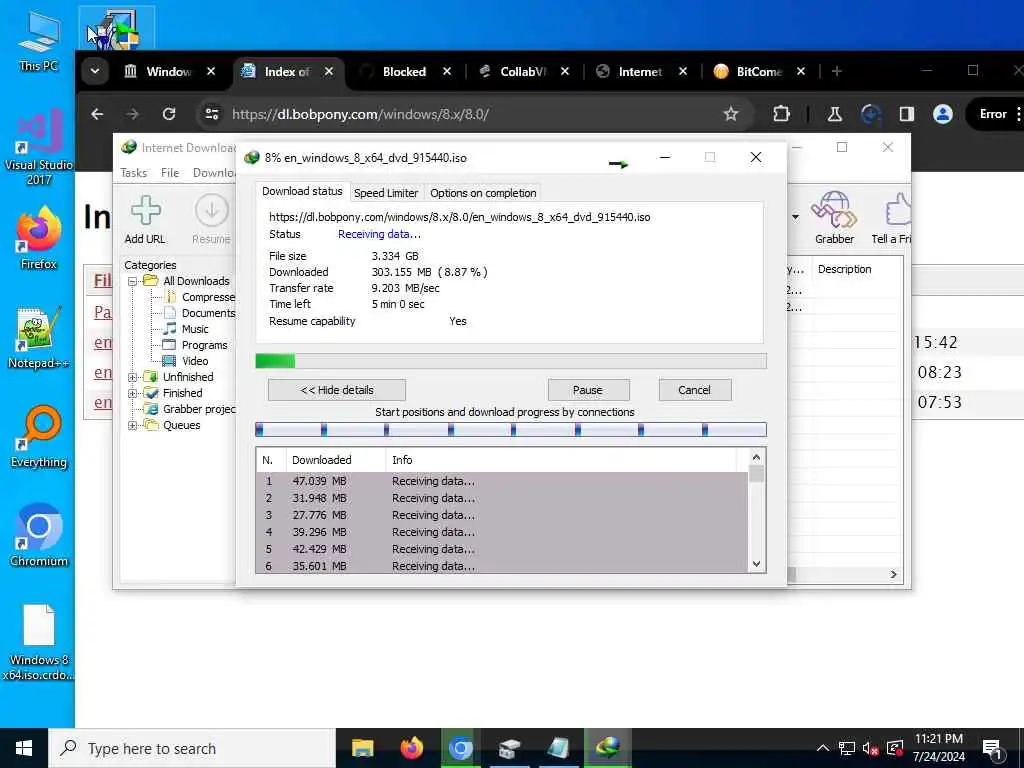
Task: Click taskbar search box
Action: tap(192, 748)
